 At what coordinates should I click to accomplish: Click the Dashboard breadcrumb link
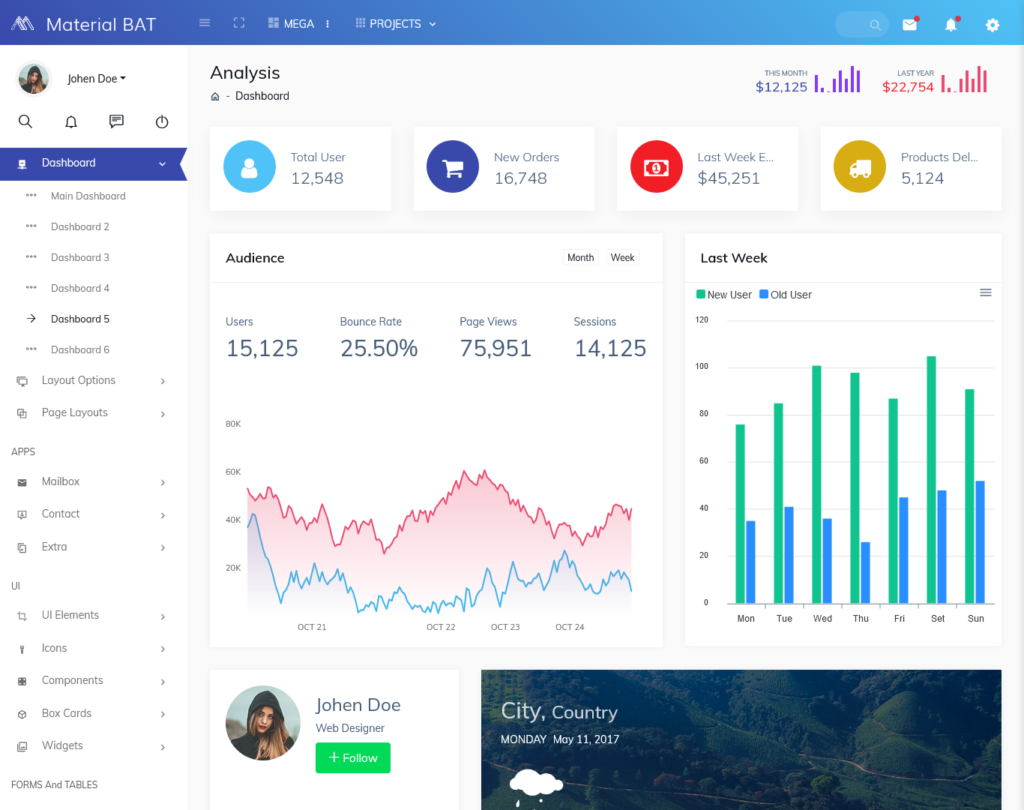point(262,96)
